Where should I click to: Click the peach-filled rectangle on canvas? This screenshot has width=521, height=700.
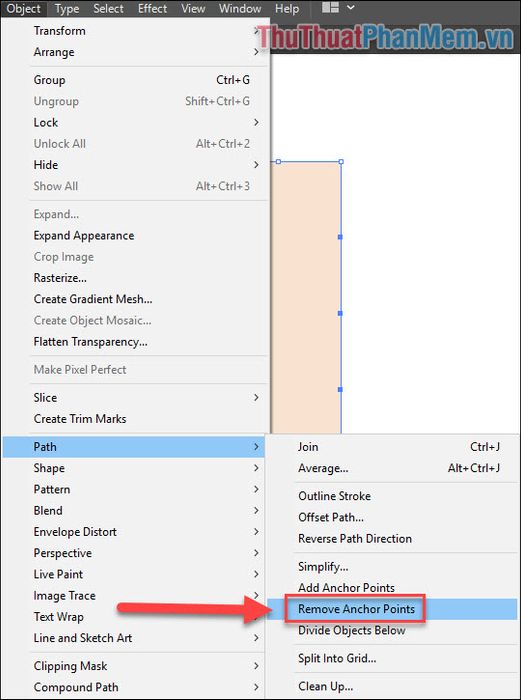306,297
